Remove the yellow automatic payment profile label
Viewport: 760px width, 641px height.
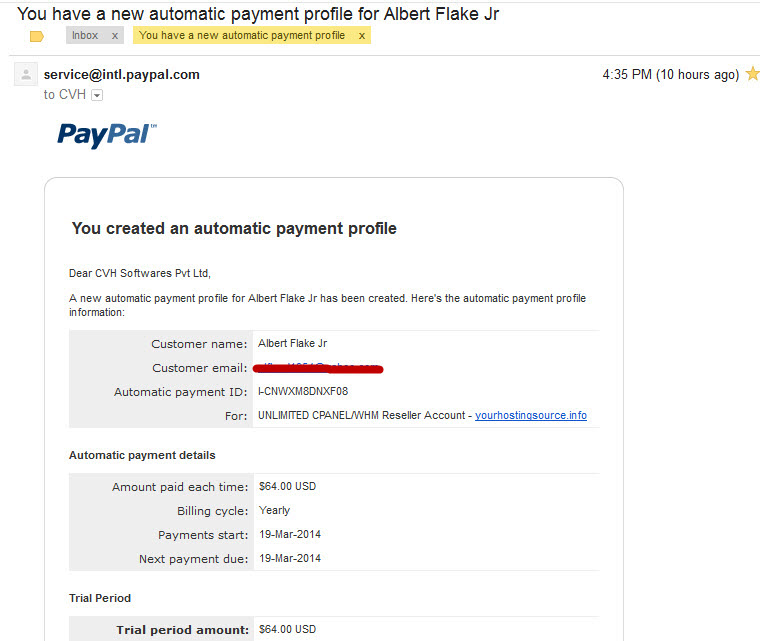point(362,36)
